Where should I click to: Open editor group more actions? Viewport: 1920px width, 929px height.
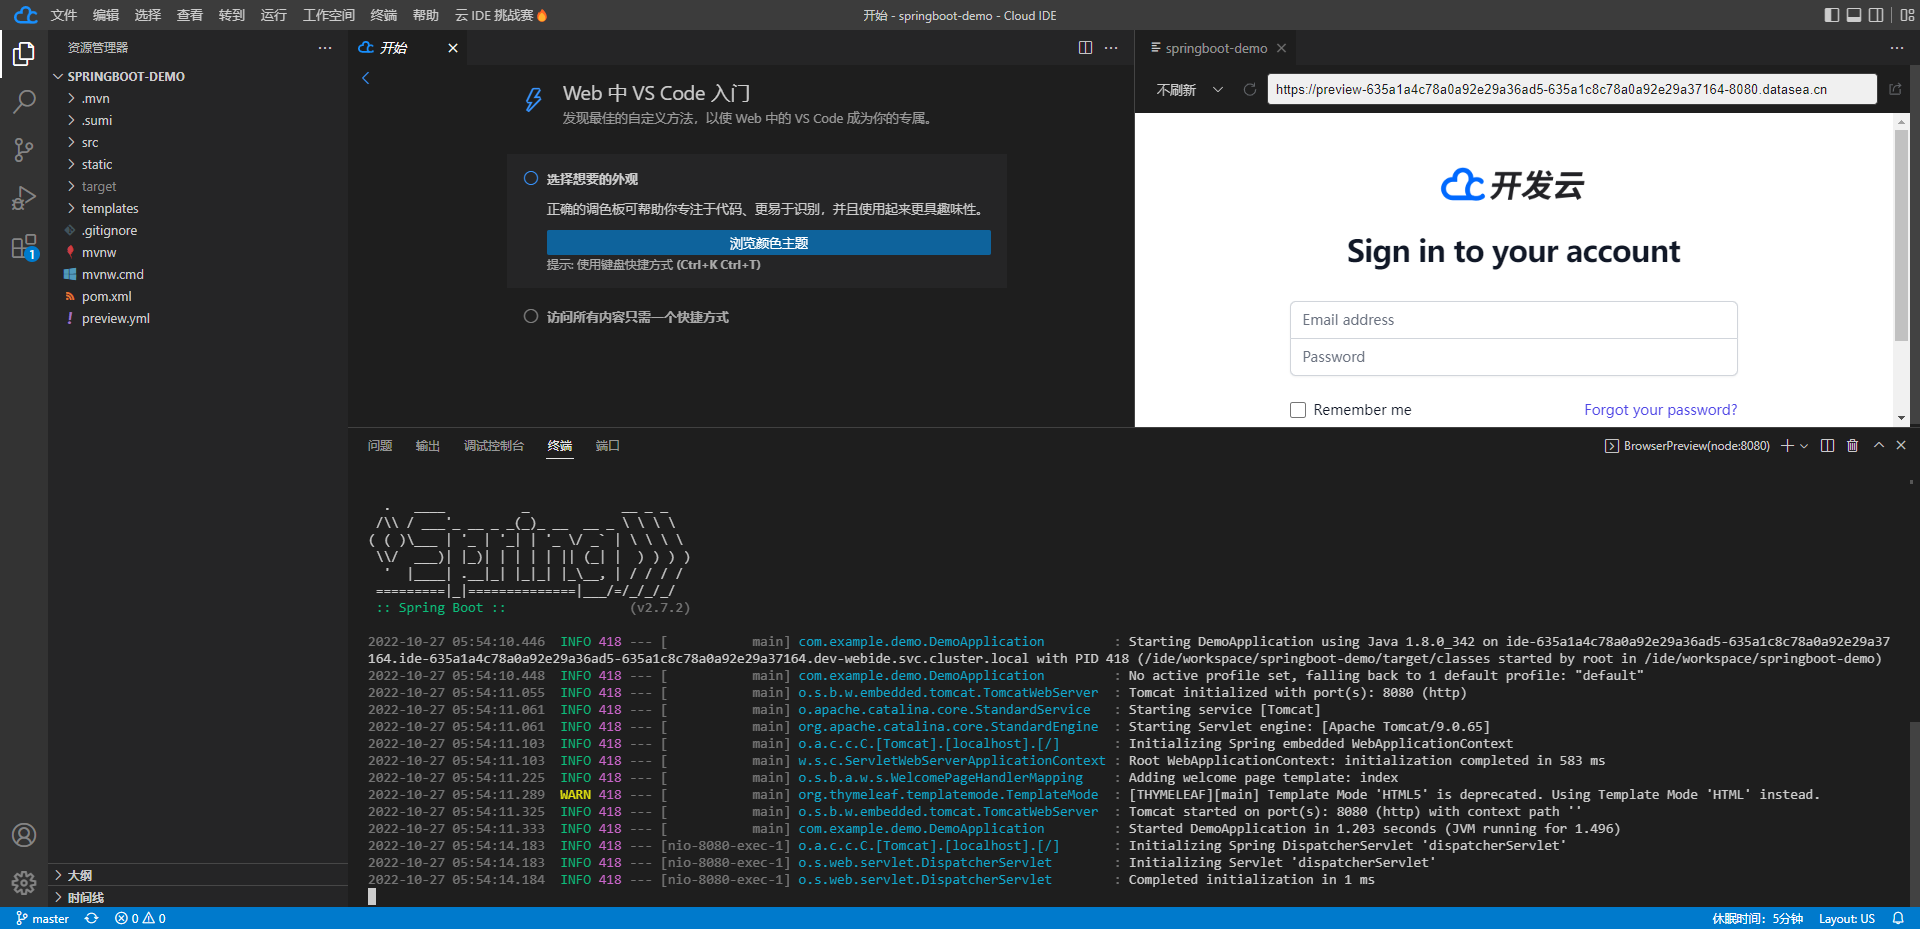(1111, 48)
